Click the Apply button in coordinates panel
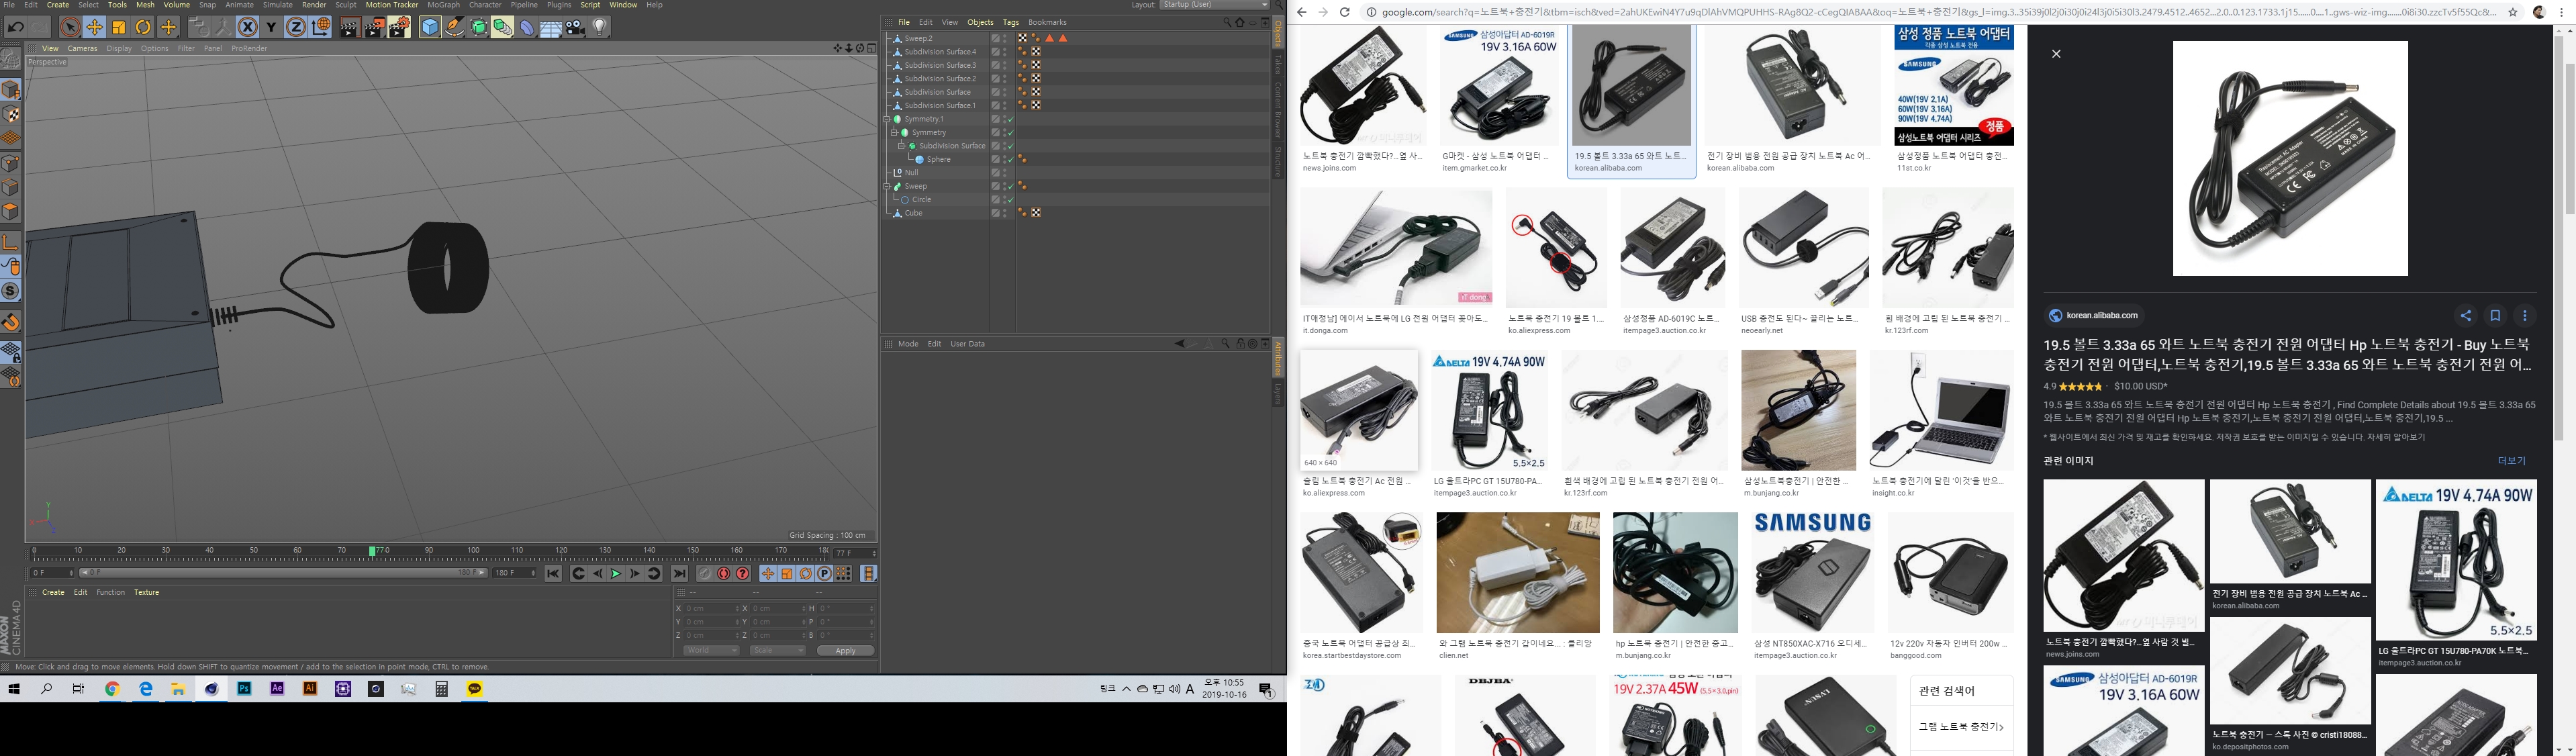 point(845,651)
